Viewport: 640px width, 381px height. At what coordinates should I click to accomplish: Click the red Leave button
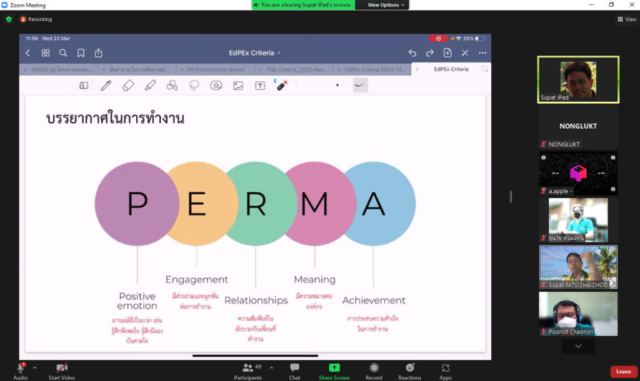click(x=623, y=372)
